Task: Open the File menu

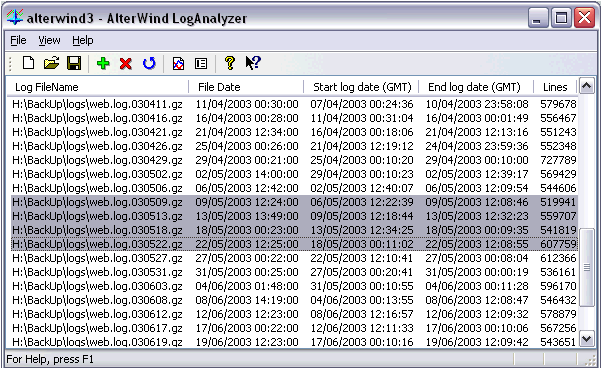Action: (18, 40)
